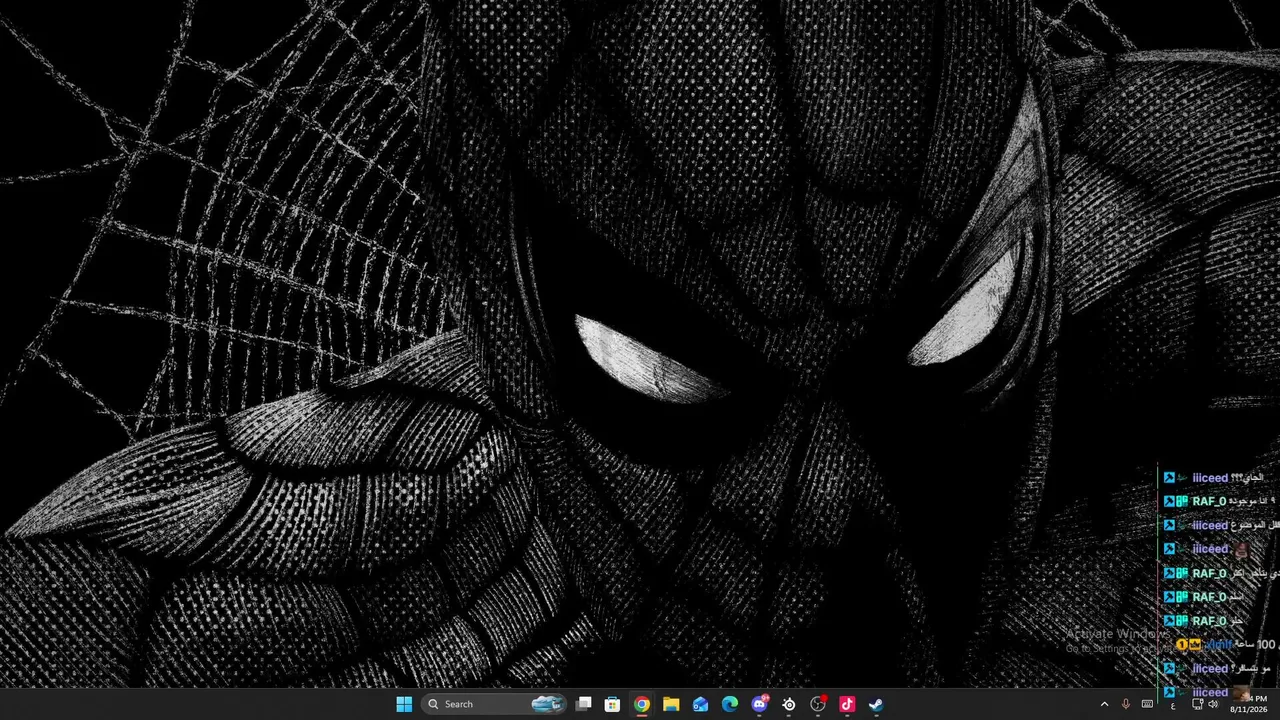Open Discord with the 9+ badge

click(760, 704)
